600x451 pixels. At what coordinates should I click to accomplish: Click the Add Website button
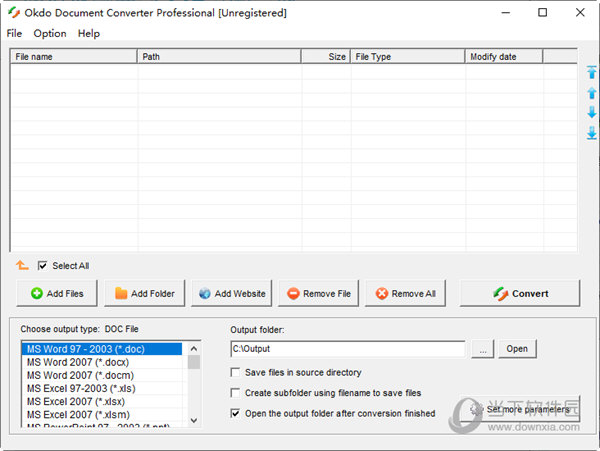coord(232,293)
